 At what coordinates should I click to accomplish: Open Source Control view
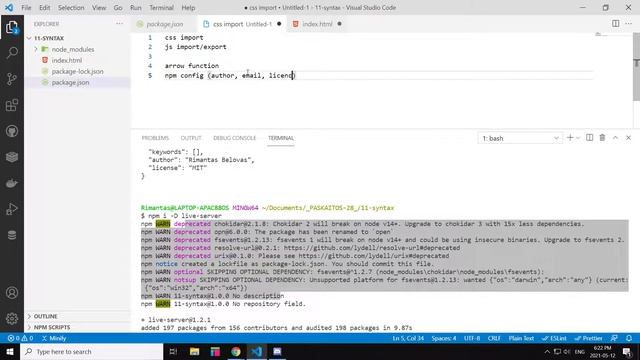[12, 79]
